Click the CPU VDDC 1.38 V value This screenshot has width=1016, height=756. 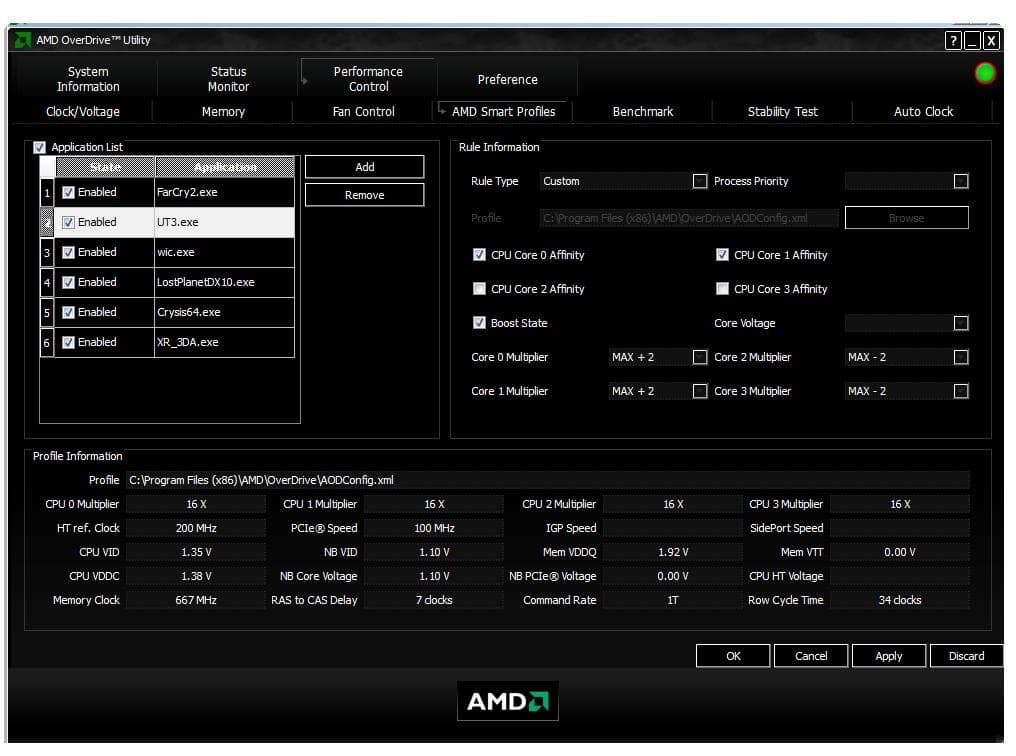pos(196,576)
